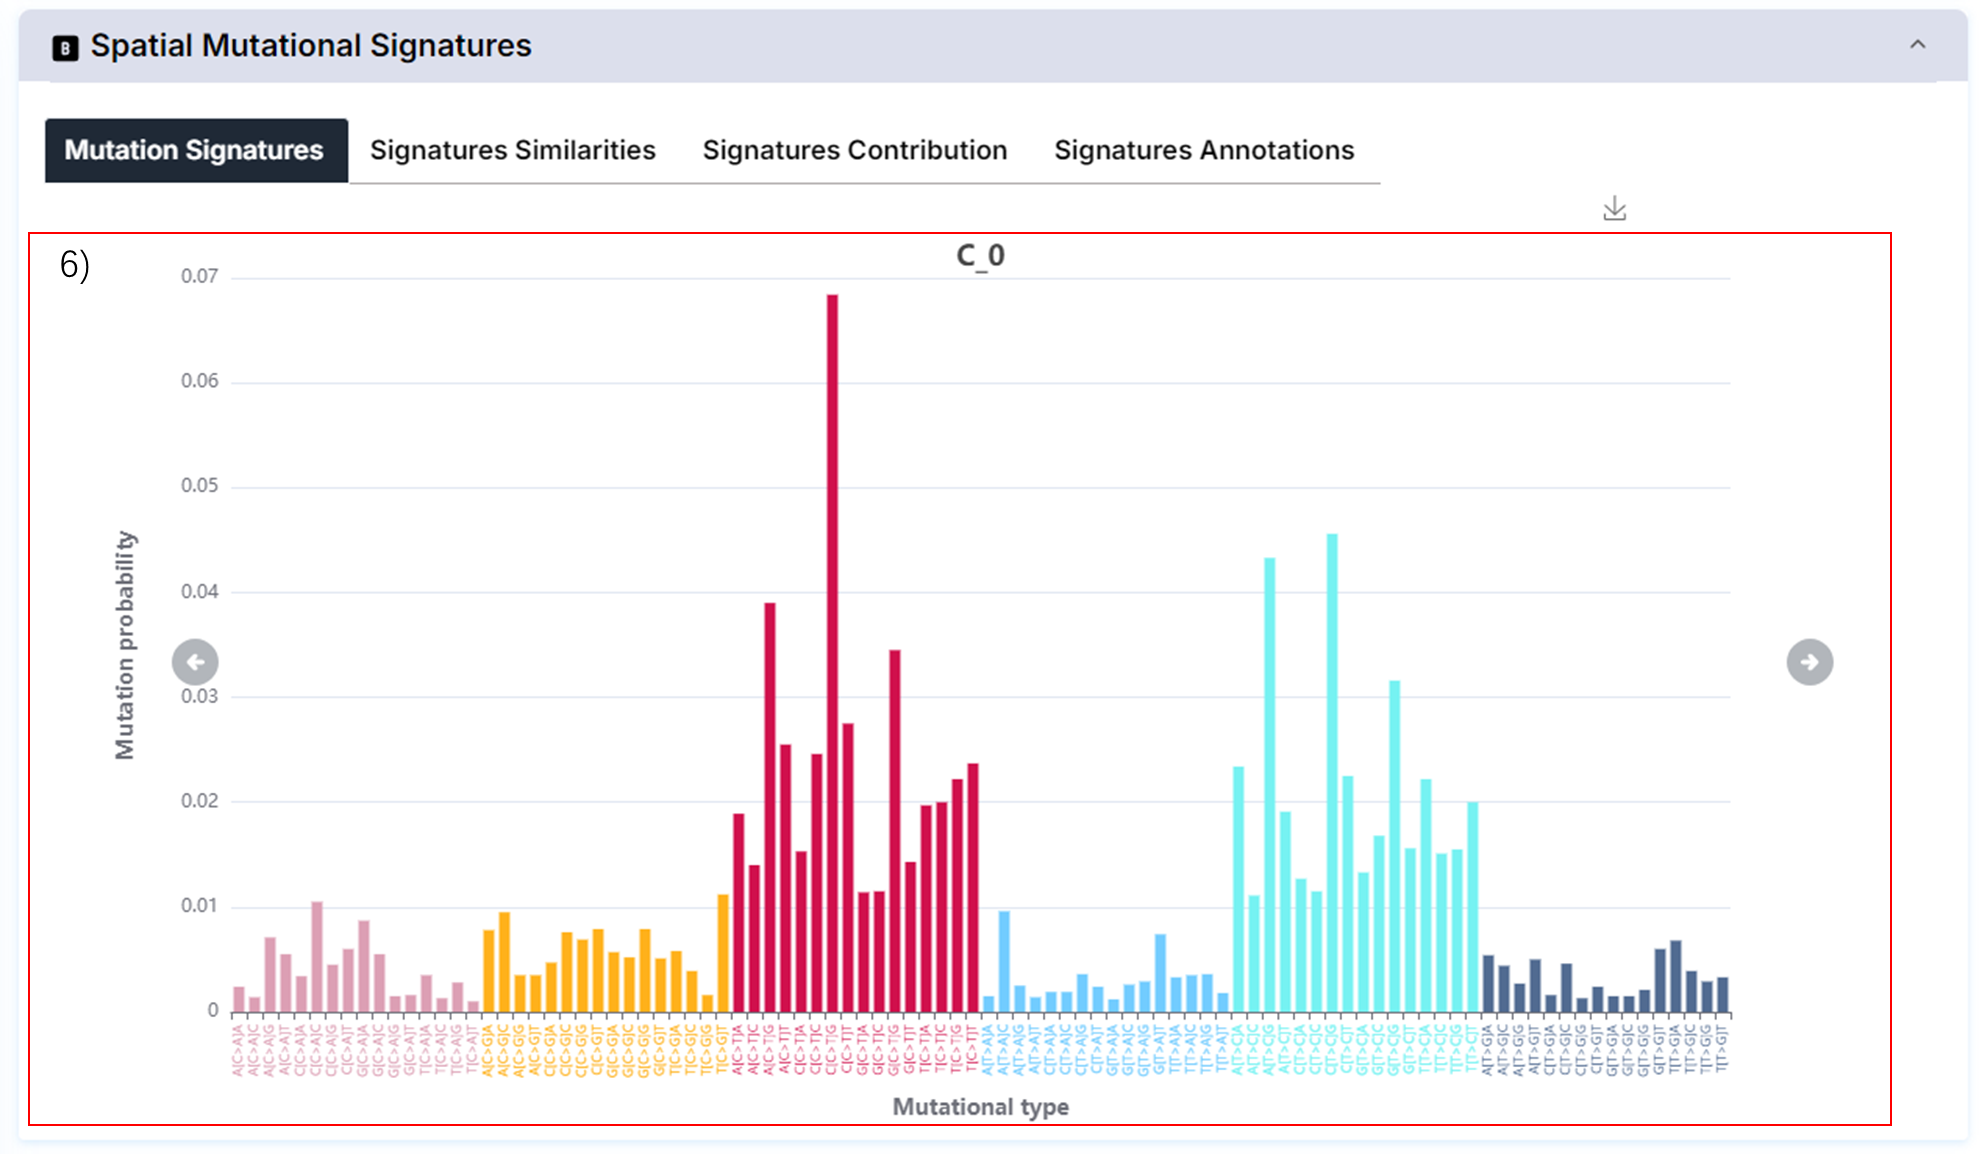Screen dimensions: 1982x1154
Task: Click the tallest light-blue A[T>A]C bar
Action: pyautogui.click(x=1004, y=960)
